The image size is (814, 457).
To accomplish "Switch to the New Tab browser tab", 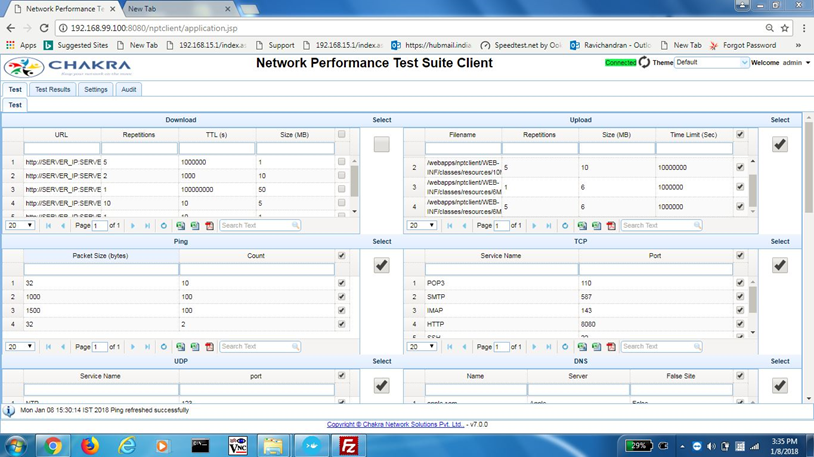I will click(x=177, y=9).
